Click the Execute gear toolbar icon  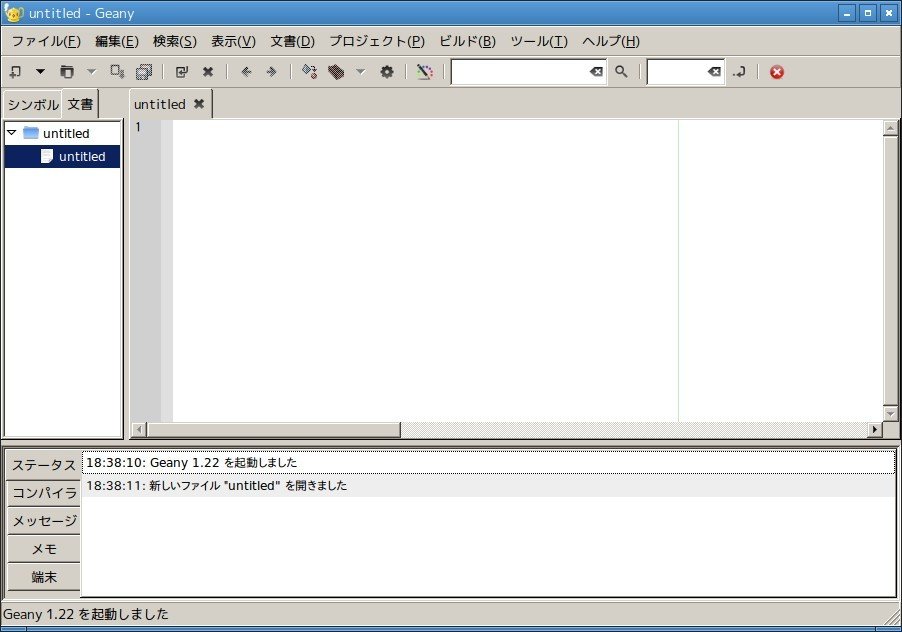click(x=387, y=72)
